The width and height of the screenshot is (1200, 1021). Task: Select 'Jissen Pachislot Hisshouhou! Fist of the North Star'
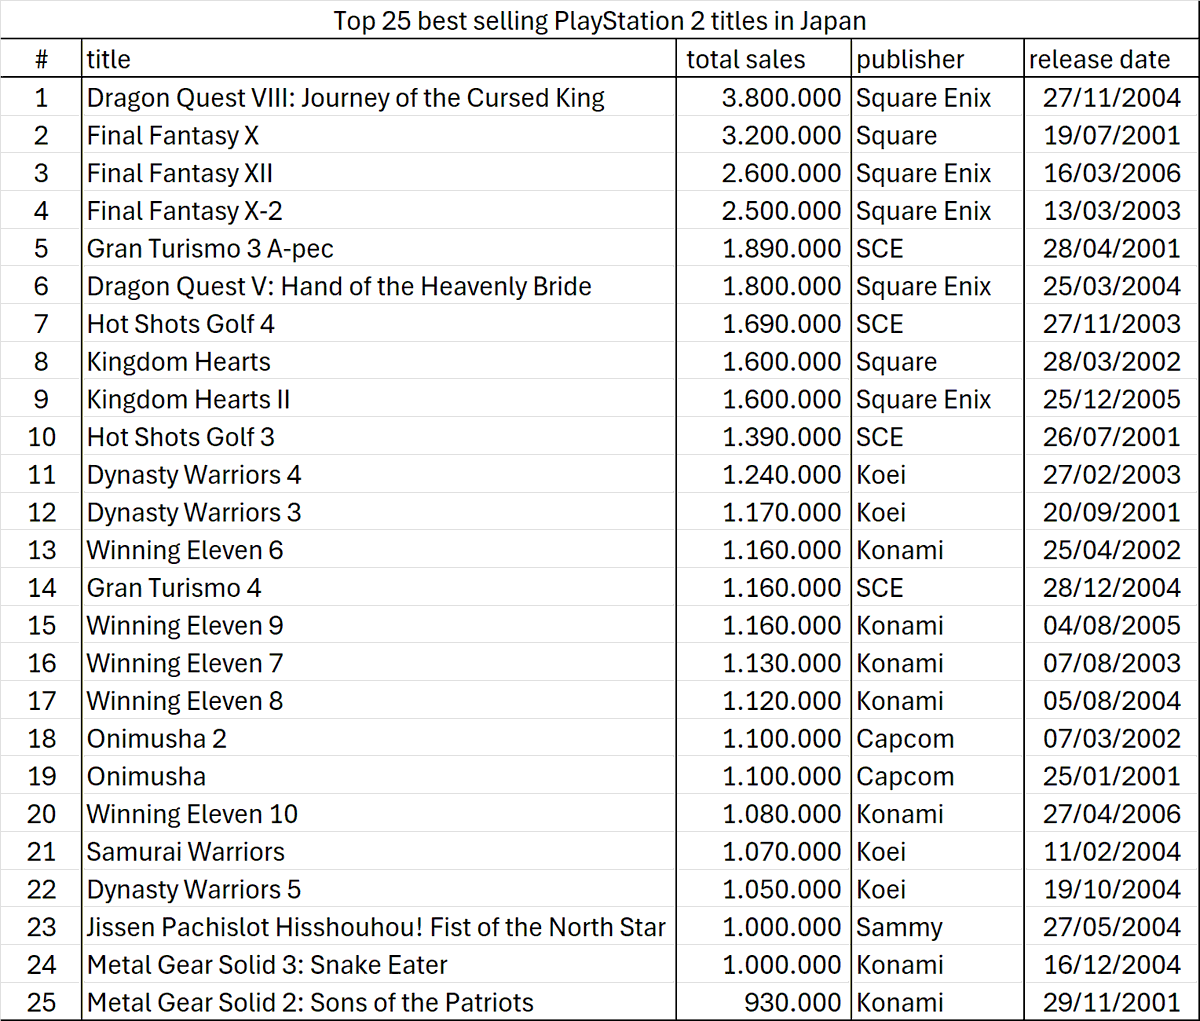pyautogui.click(x=379, y=927)
